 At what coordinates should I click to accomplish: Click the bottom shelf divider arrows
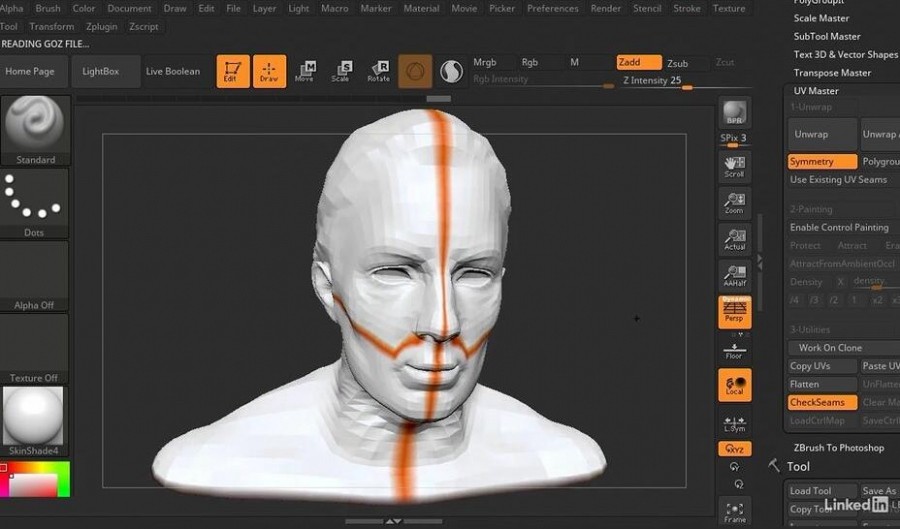point(393,521)
